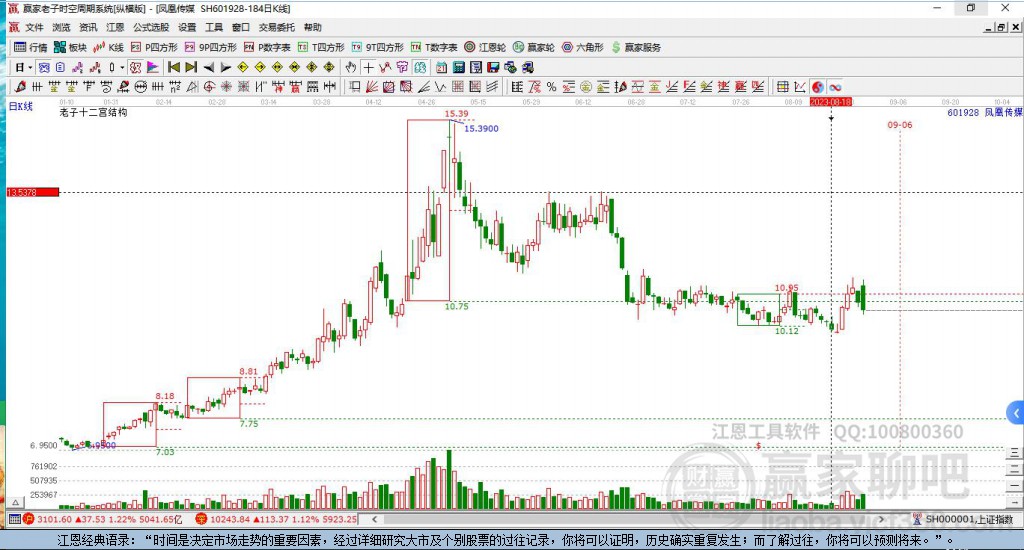Select the Gann fan lines tool
Viewport: 1024px width, 550px height.
click(372, 87)
